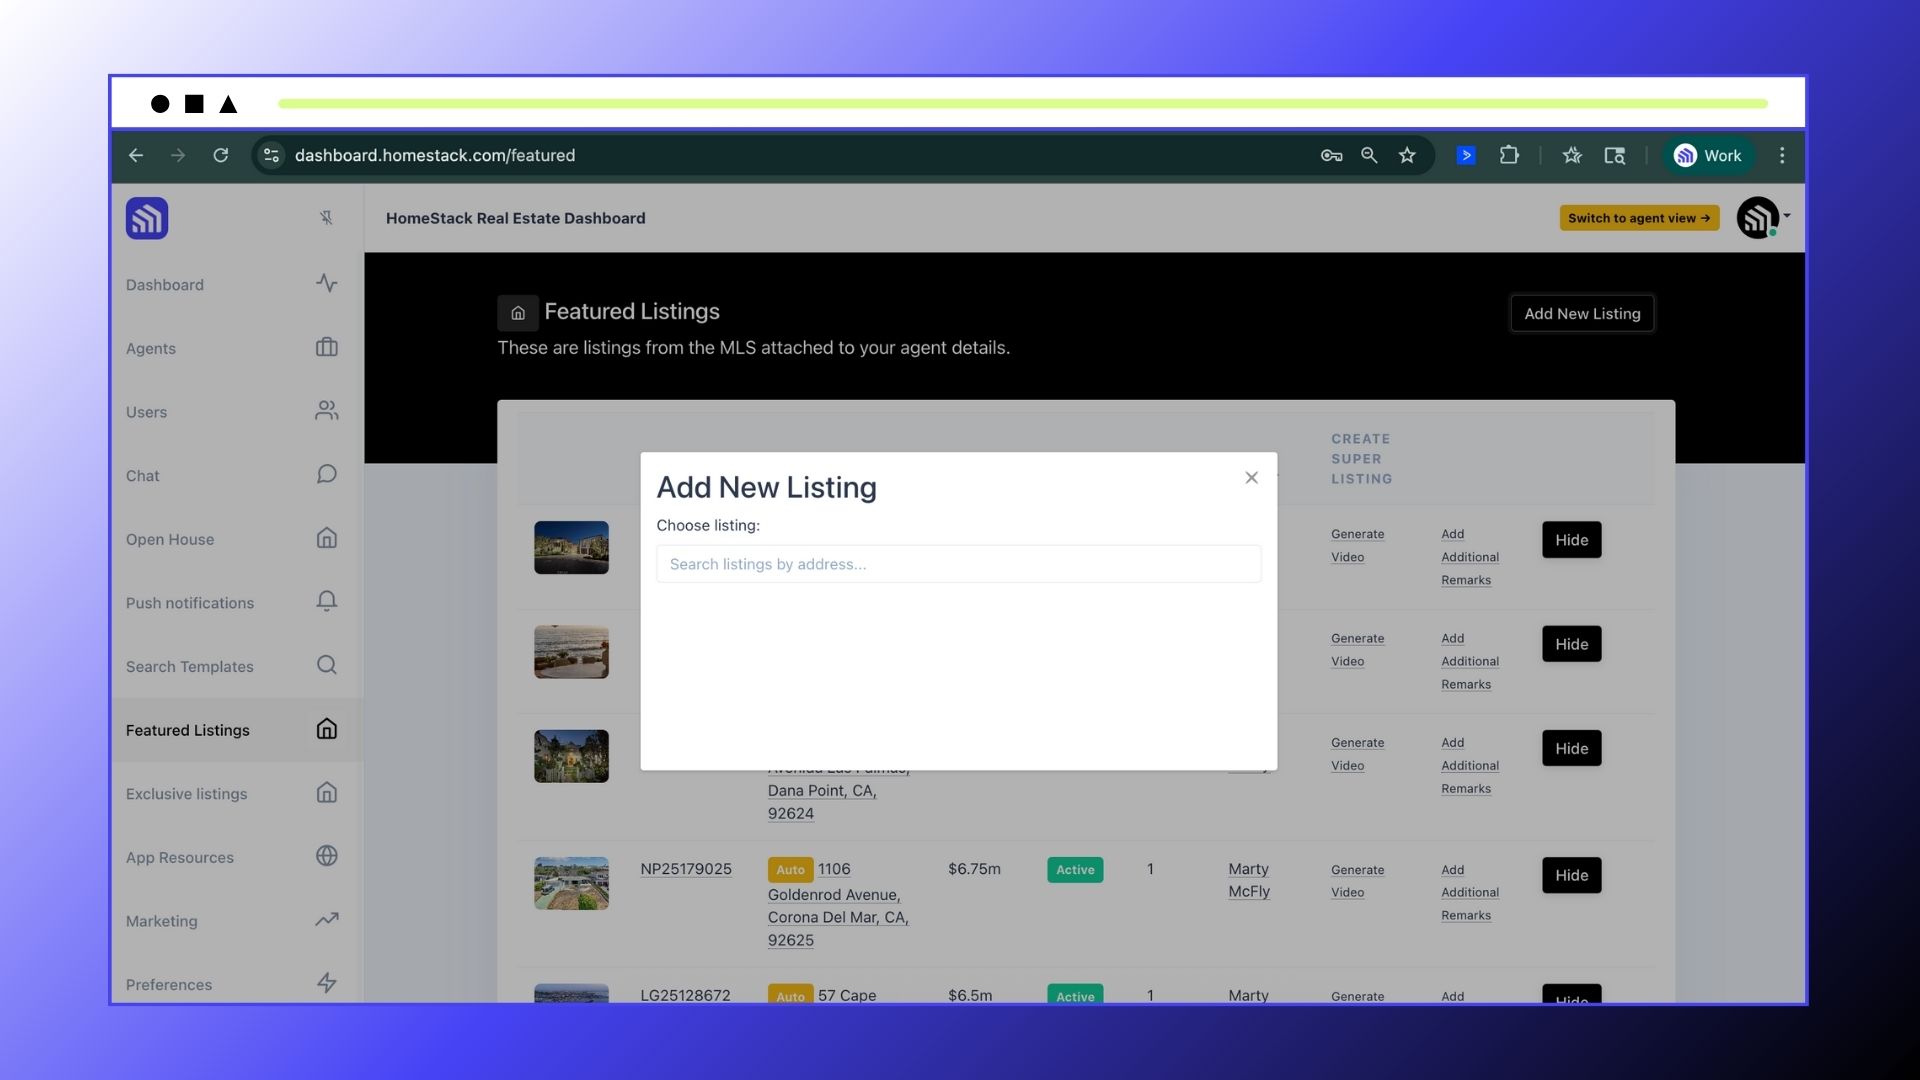Viewport: 1920px width, 1080px height.
Task: Click the HomeStack logo in the sidebar
Action: 147,218
